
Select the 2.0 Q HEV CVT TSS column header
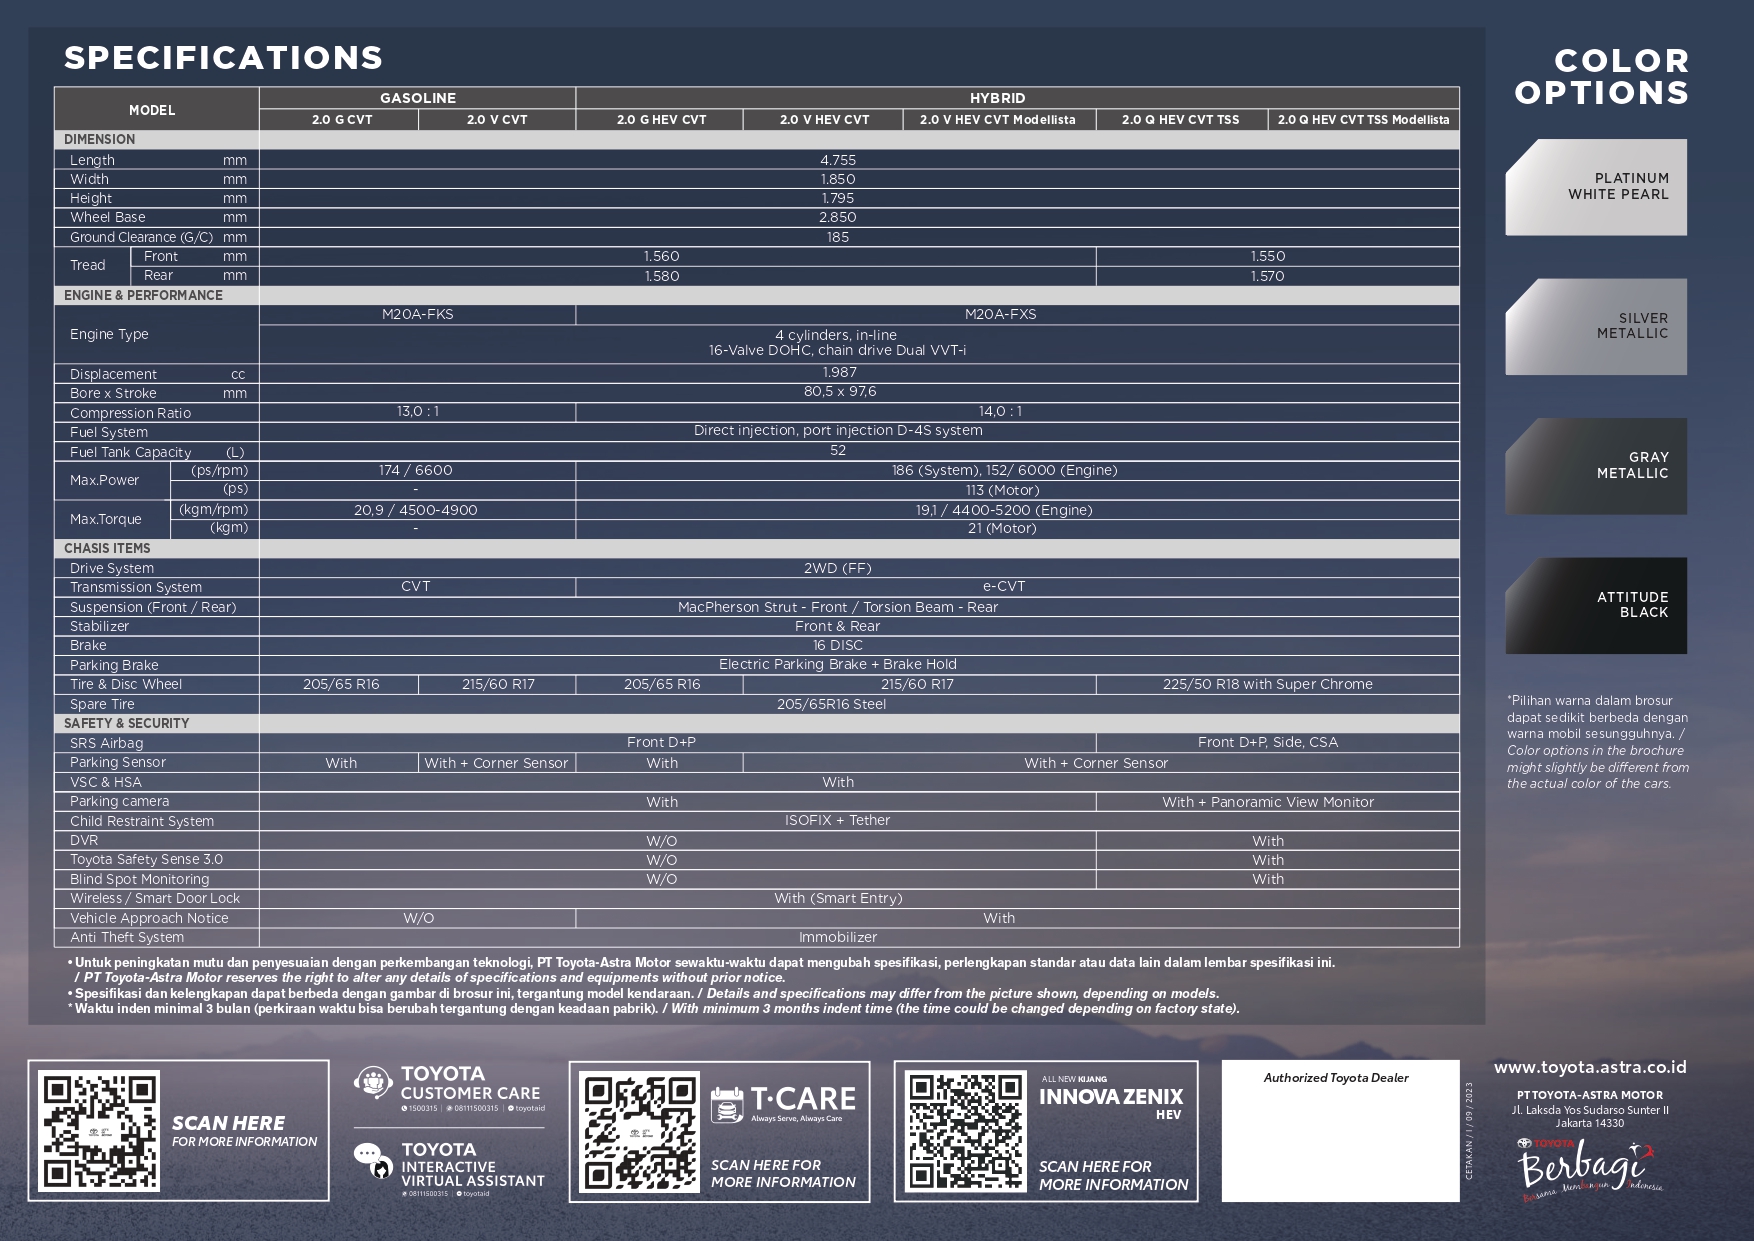(x=1180, y=120)
